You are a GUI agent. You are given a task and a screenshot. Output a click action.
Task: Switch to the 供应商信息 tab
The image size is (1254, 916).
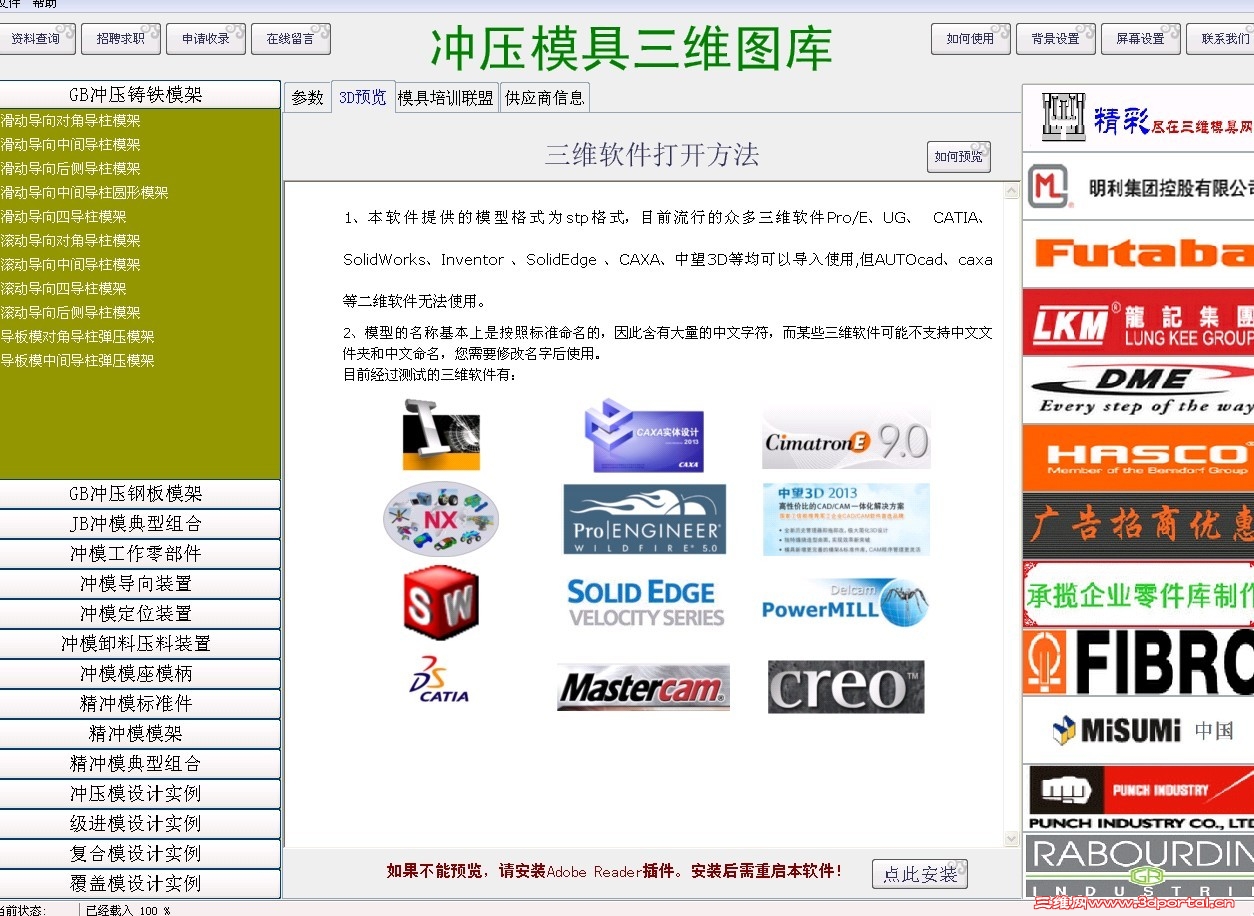tap(545, 97)
